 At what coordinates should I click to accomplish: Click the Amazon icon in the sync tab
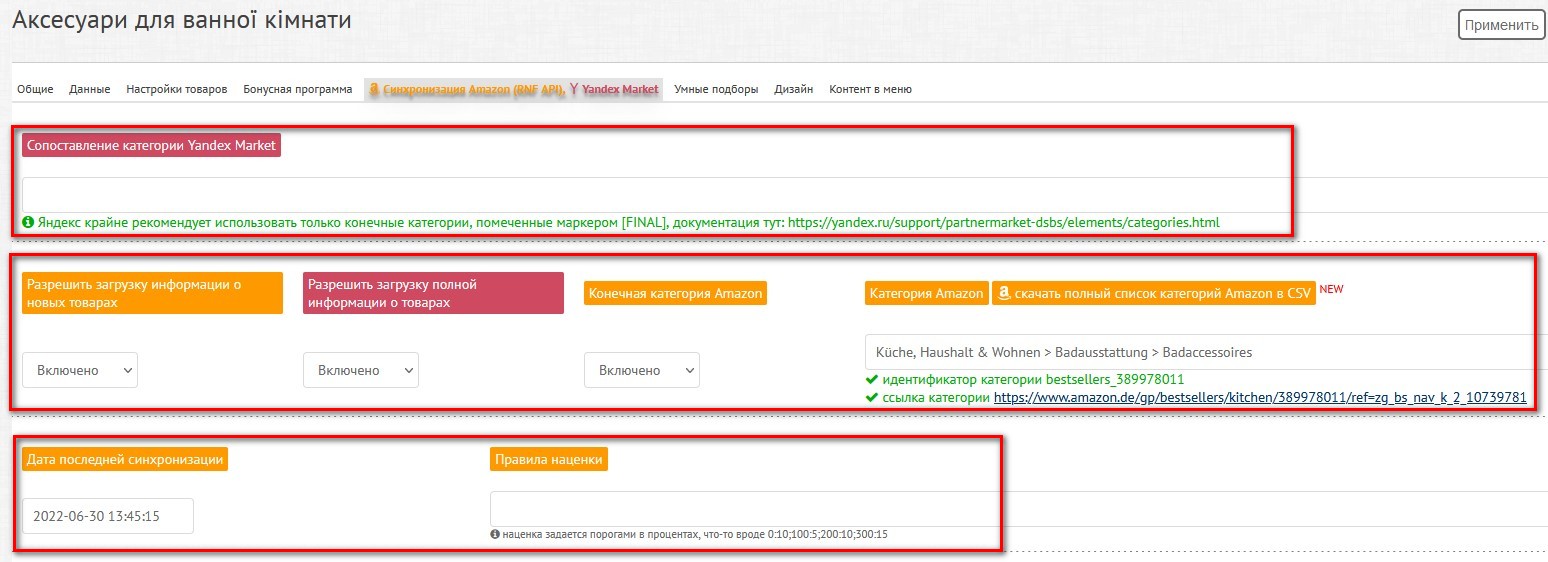pos(374,89)
